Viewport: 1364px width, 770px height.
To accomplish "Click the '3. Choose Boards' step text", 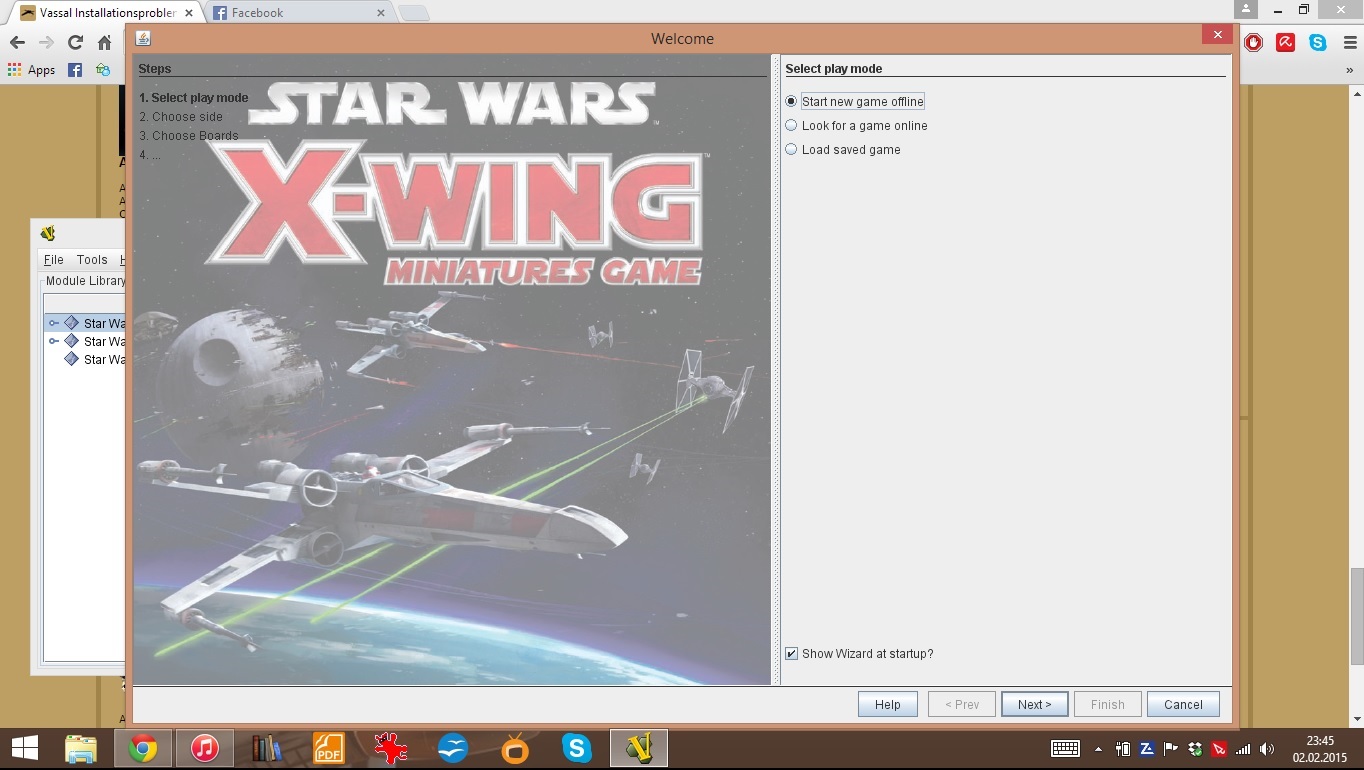I will coord(189,136).
